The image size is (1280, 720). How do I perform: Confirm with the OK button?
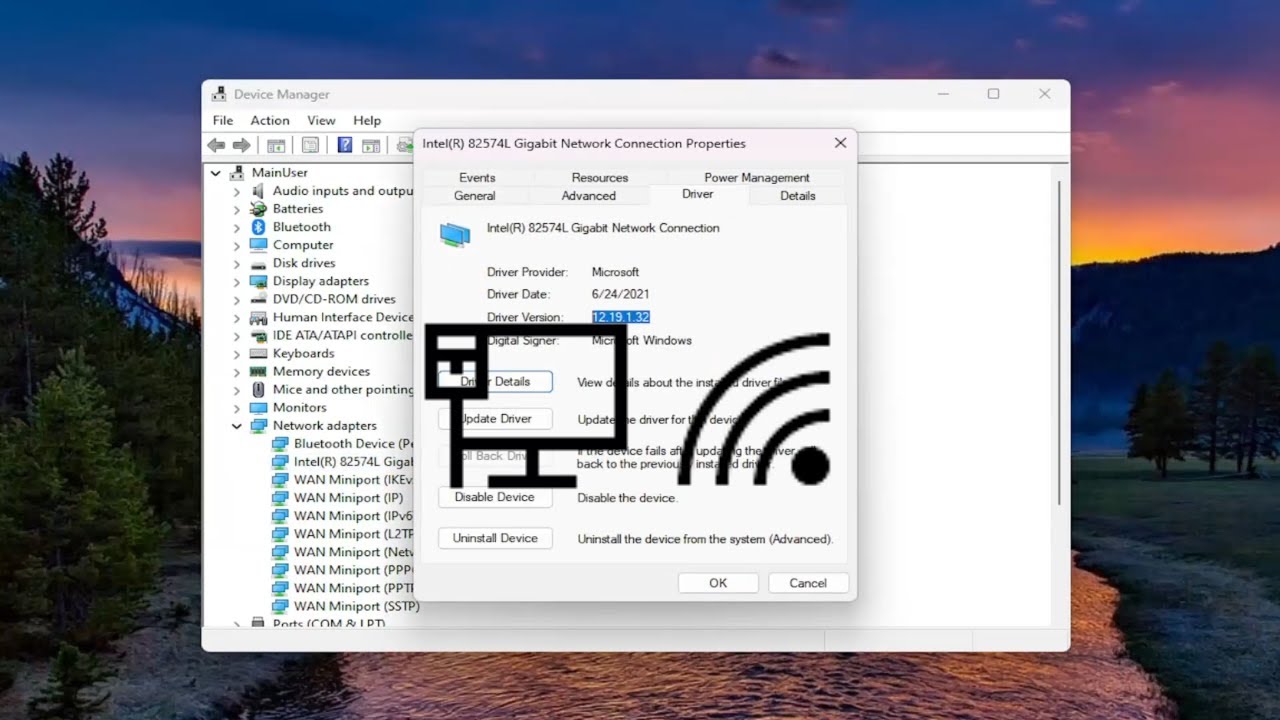tap(718, 583)
